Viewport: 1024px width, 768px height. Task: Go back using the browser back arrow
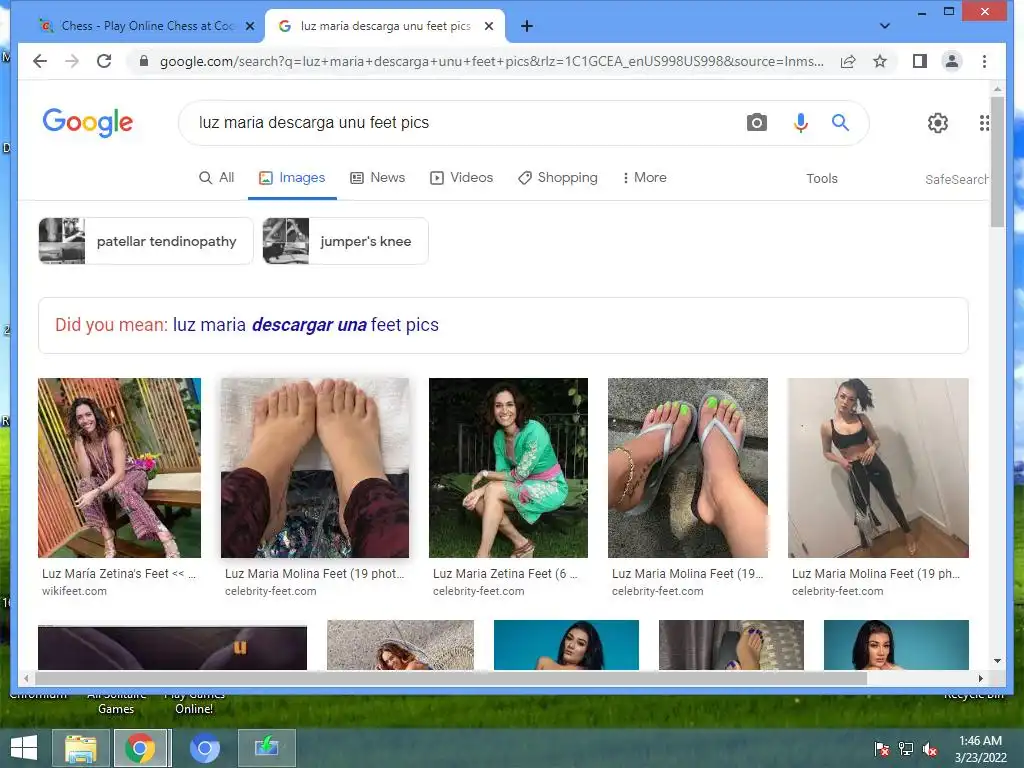tap(40, 61)
